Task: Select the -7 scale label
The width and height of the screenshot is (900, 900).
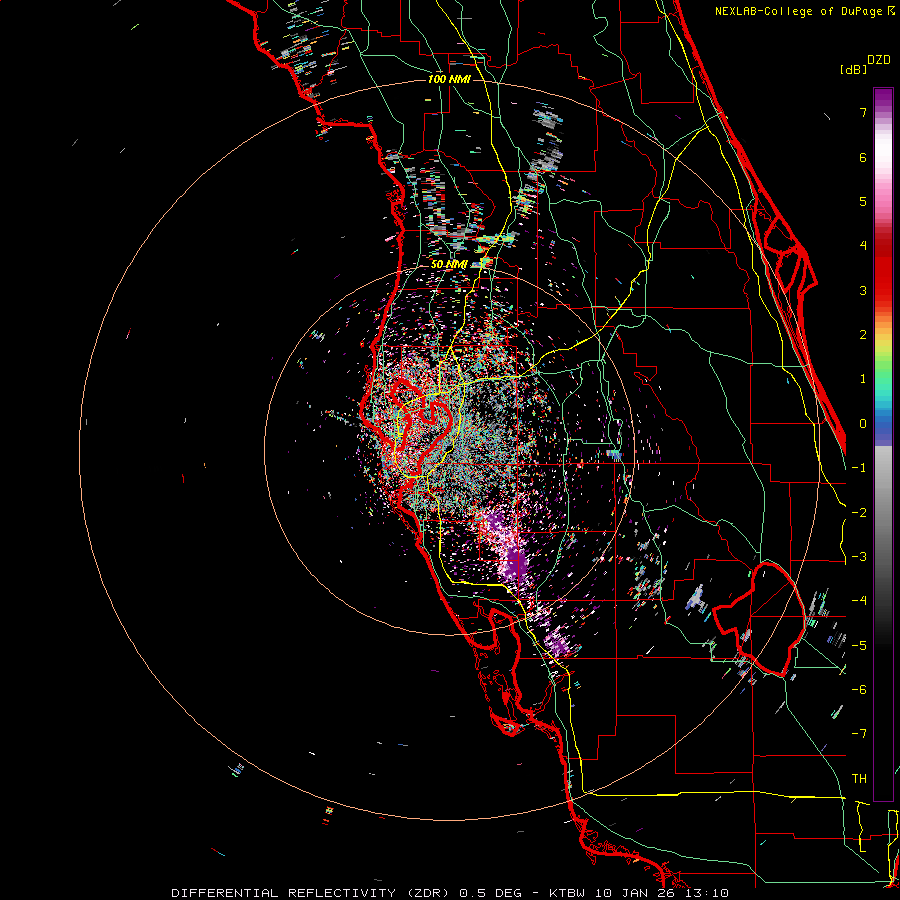Action: [x=859, y=734]
